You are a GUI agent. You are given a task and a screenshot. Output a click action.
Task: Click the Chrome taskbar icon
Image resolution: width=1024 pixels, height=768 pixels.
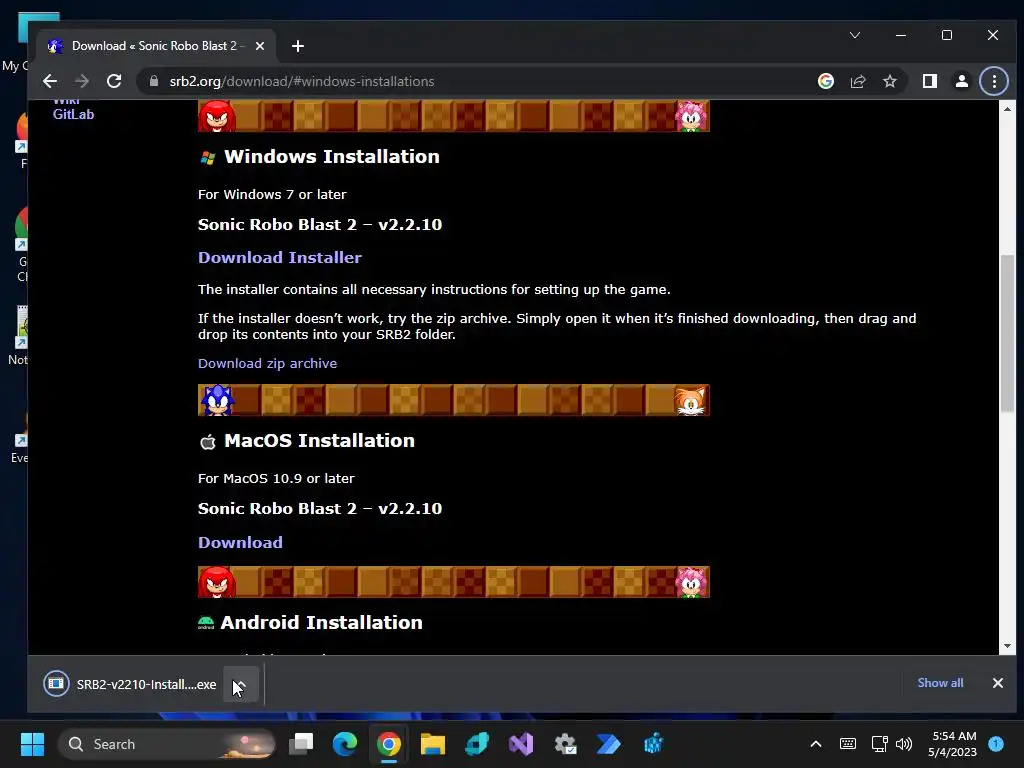tap(389, 744)
